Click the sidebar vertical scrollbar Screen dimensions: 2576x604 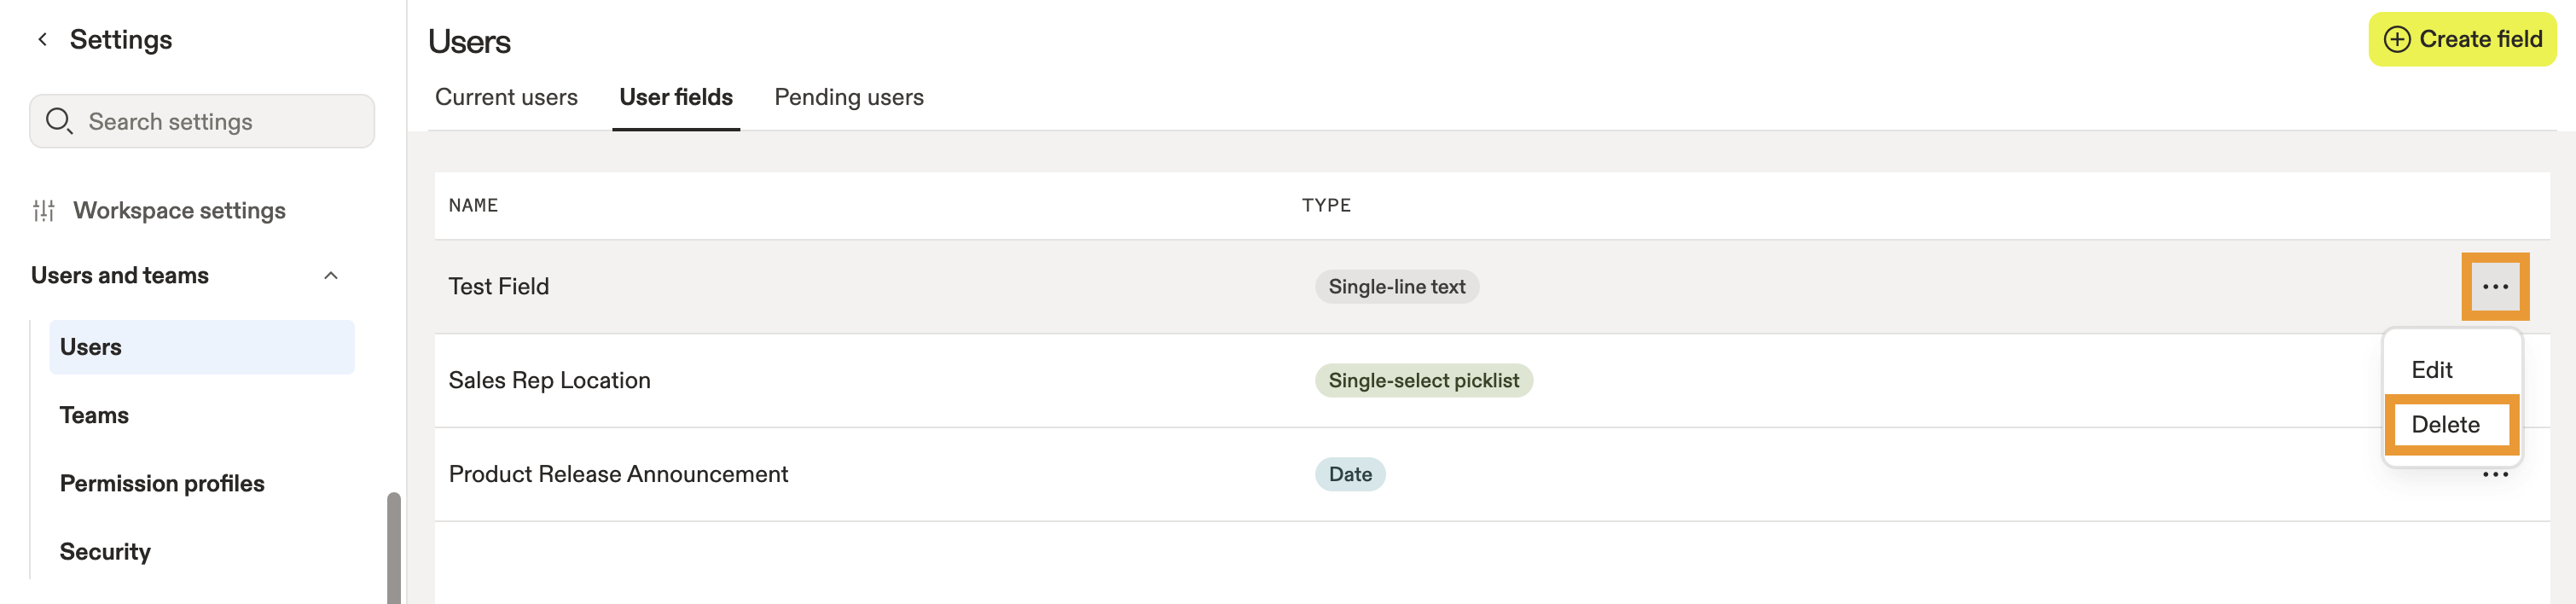pyautogui.click(x=394, y=547)
